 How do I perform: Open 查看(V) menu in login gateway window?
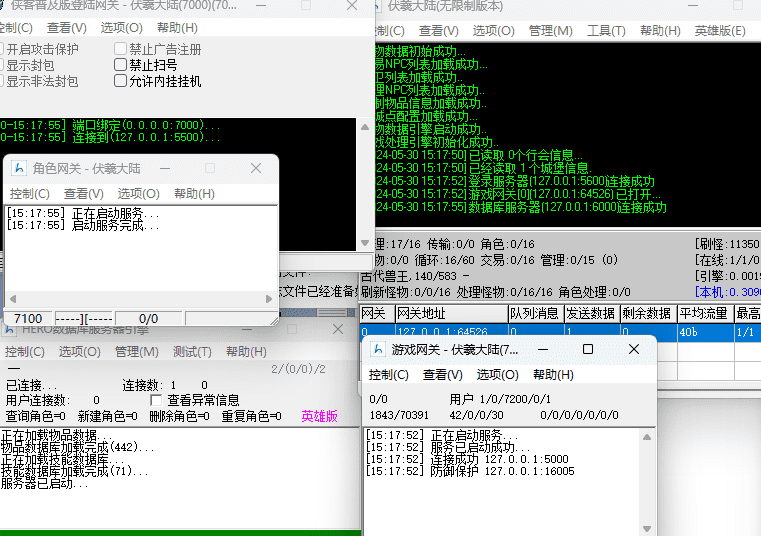pyautogui.click(x=66, y=28)
